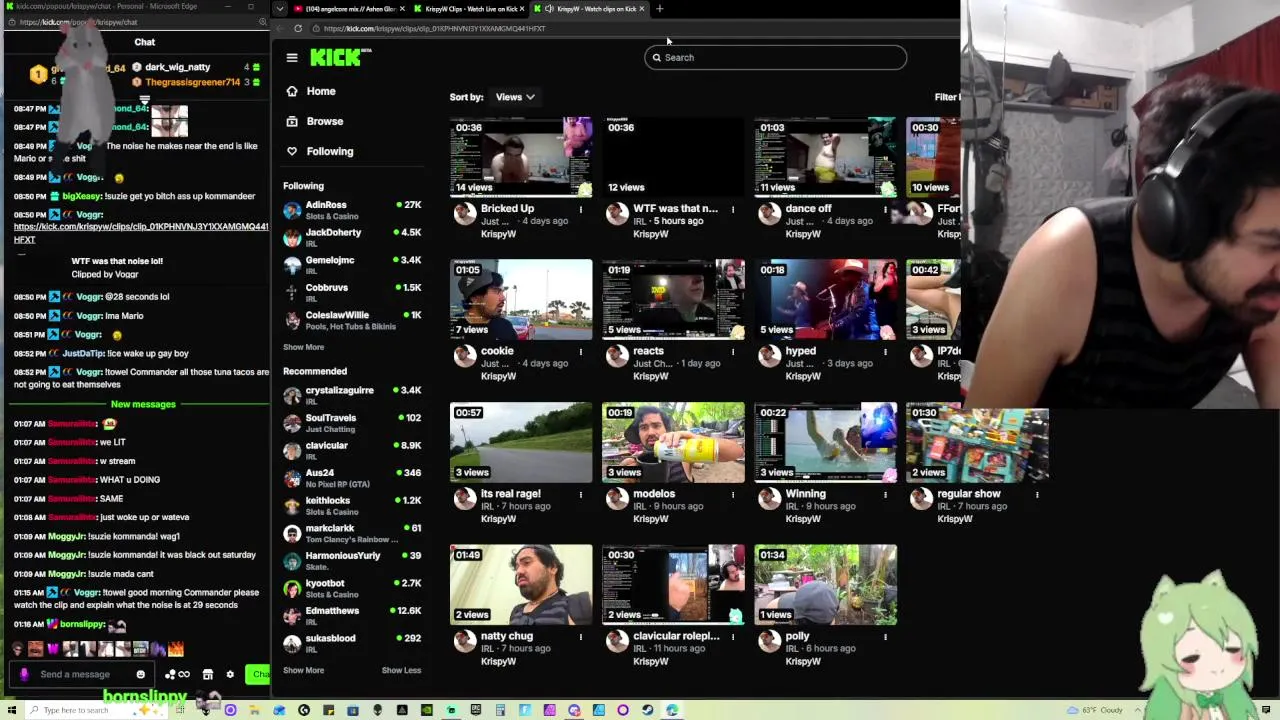Screen dimensions: 1280x720
Task: Open options menu for natty chug clip
Action: [x=581, y=637]
